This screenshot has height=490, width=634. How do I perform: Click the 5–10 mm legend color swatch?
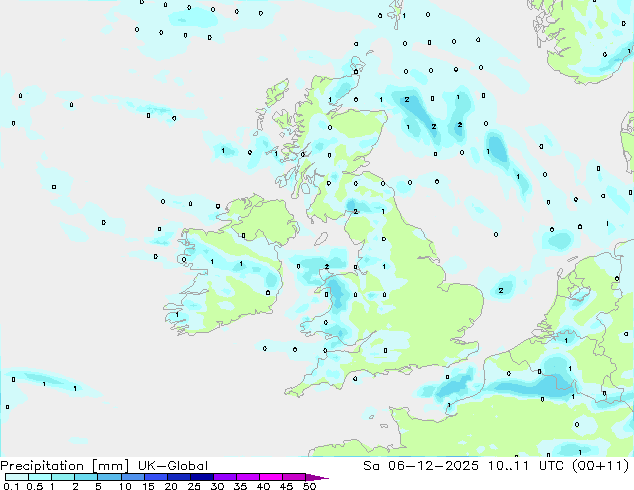coord(109,477)
